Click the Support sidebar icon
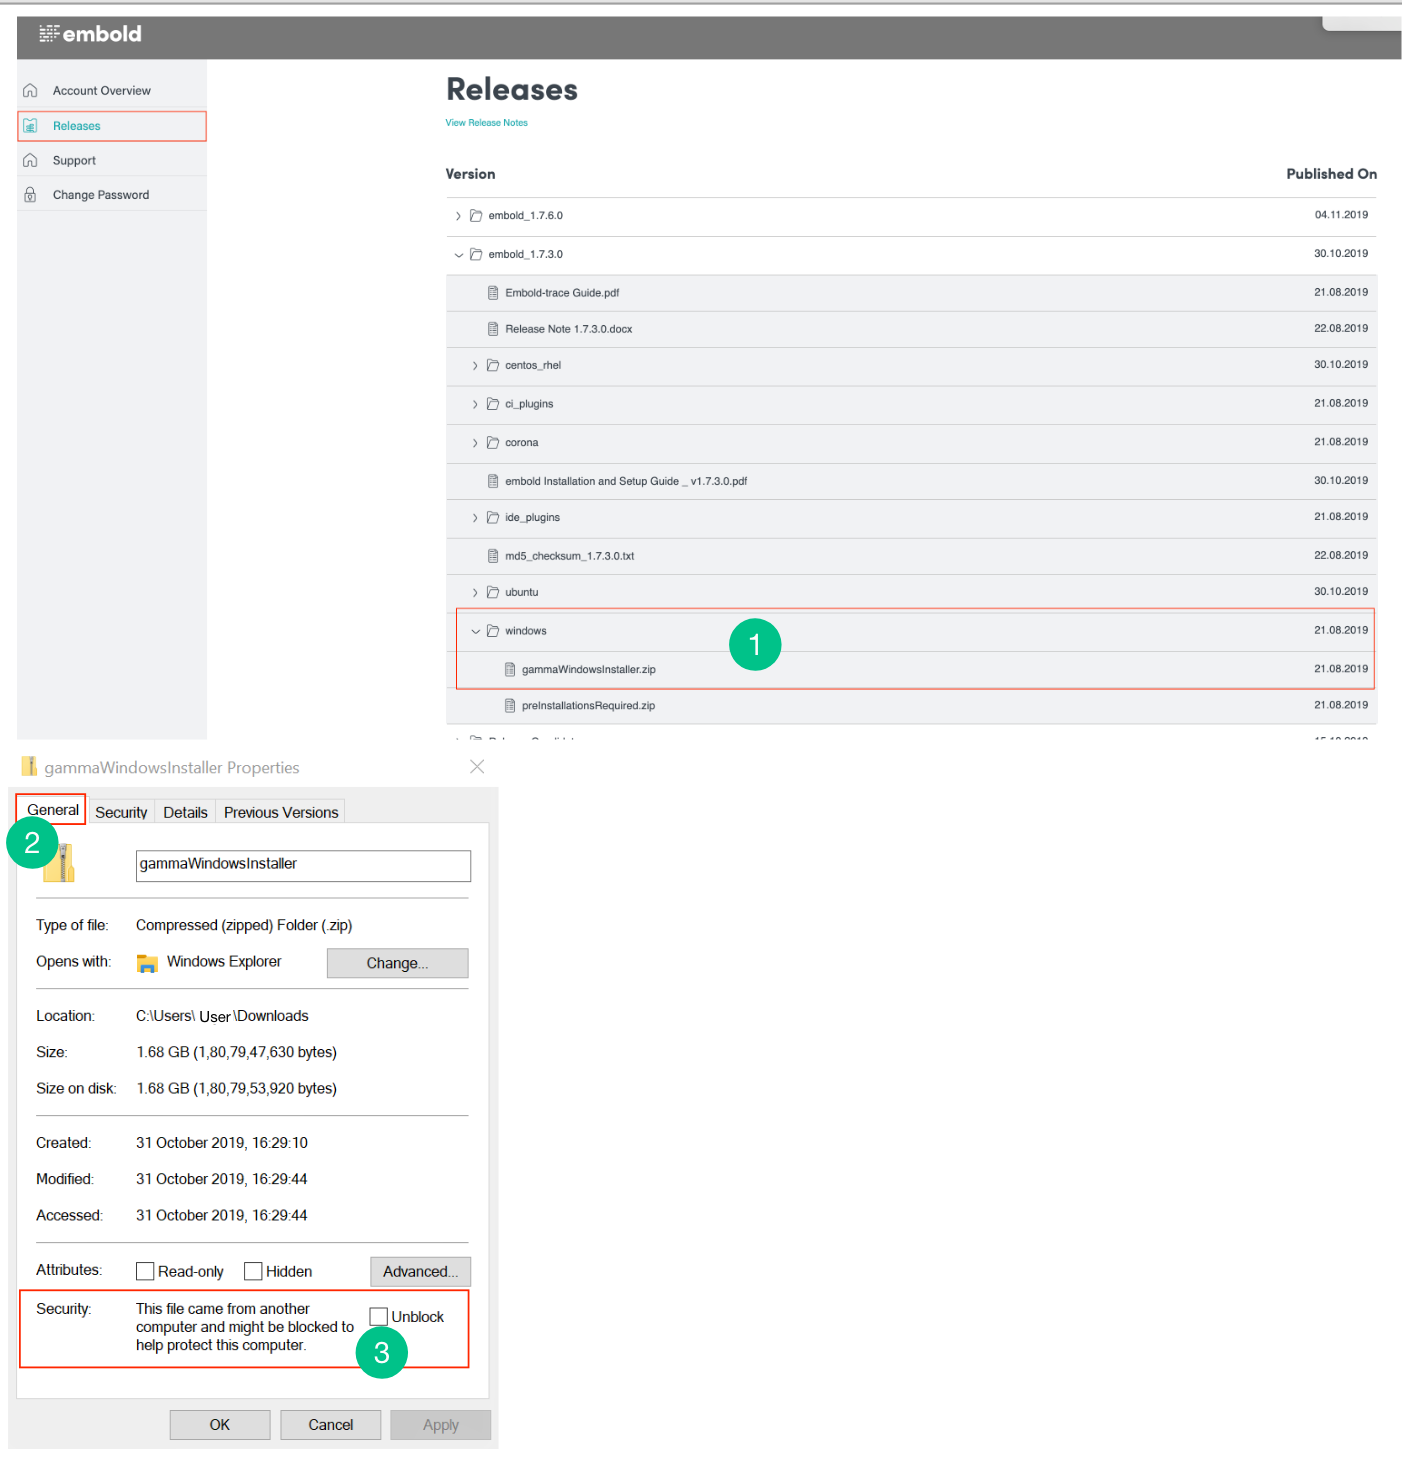Screen dimensions: 1402x1464 point(30,160)
